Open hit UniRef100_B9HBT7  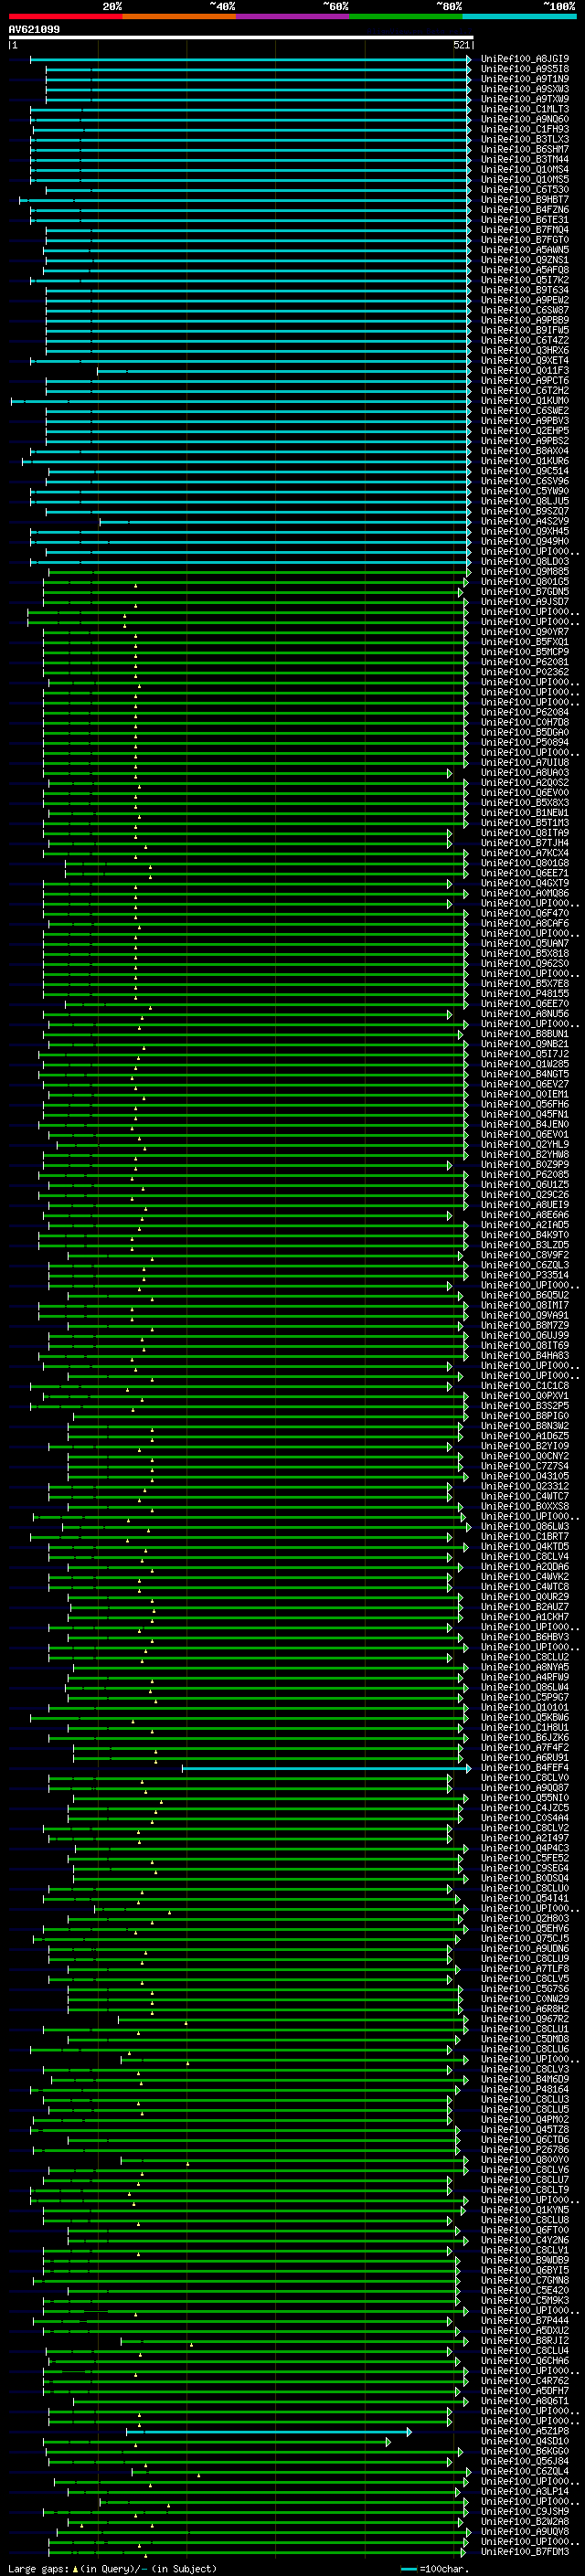525,199
